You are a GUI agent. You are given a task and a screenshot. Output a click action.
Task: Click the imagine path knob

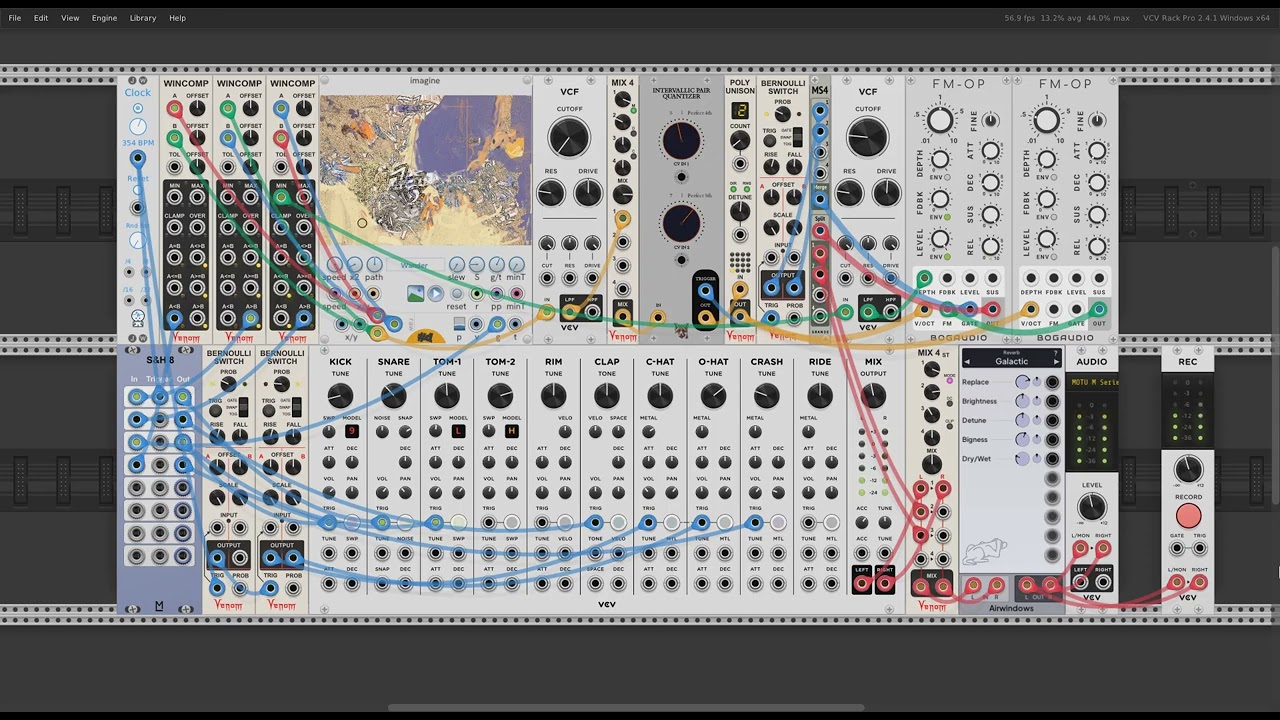(x=374, y=264)
